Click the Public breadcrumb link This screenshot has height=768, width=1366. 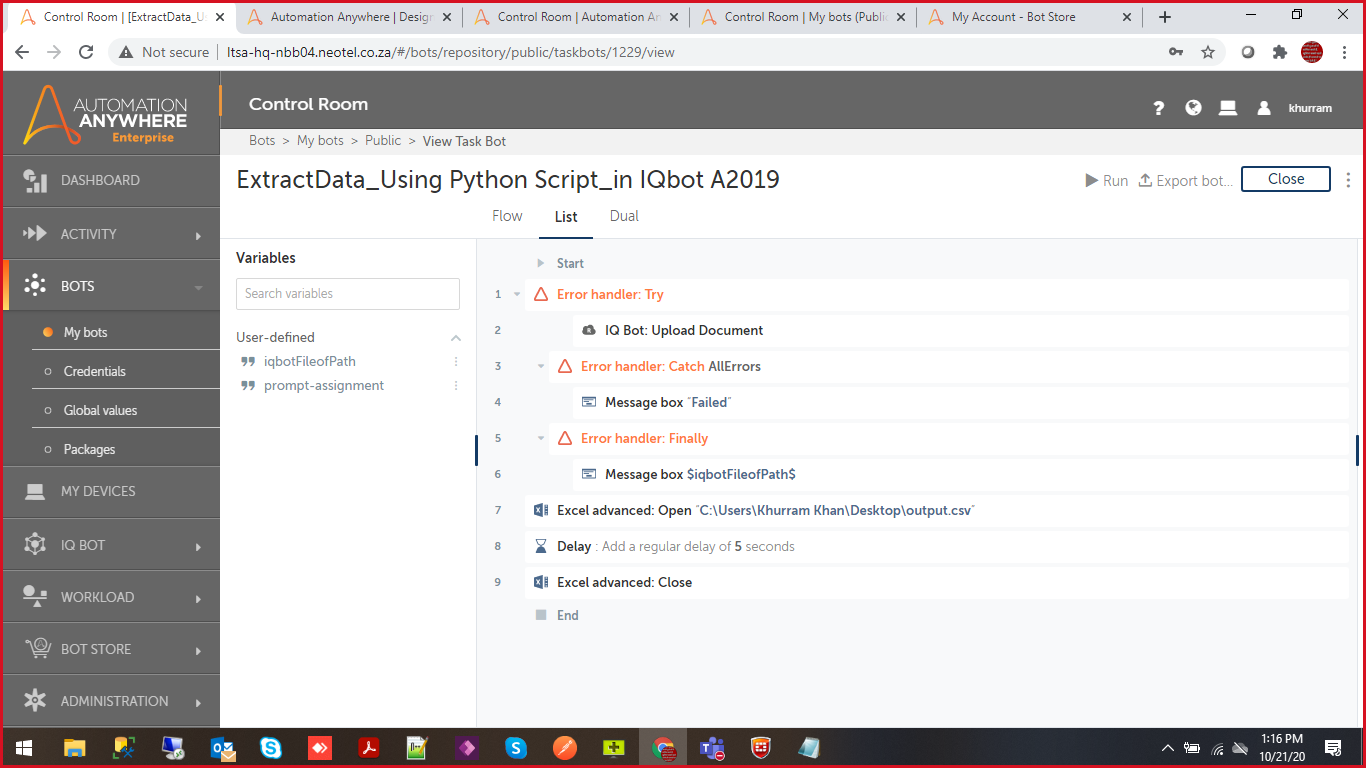click(383, 141)
